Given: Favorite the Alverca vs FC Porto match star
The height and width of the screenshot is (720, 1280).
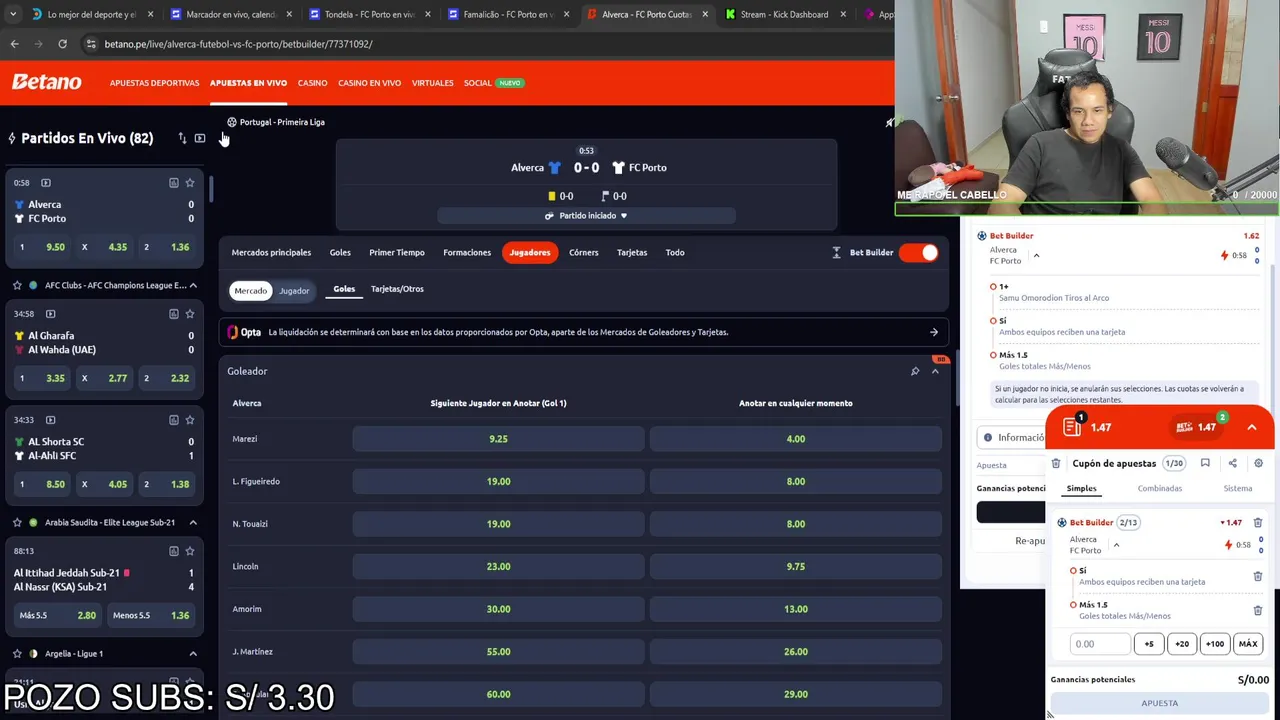Looking at the screenshot, I should click(190, 183).
